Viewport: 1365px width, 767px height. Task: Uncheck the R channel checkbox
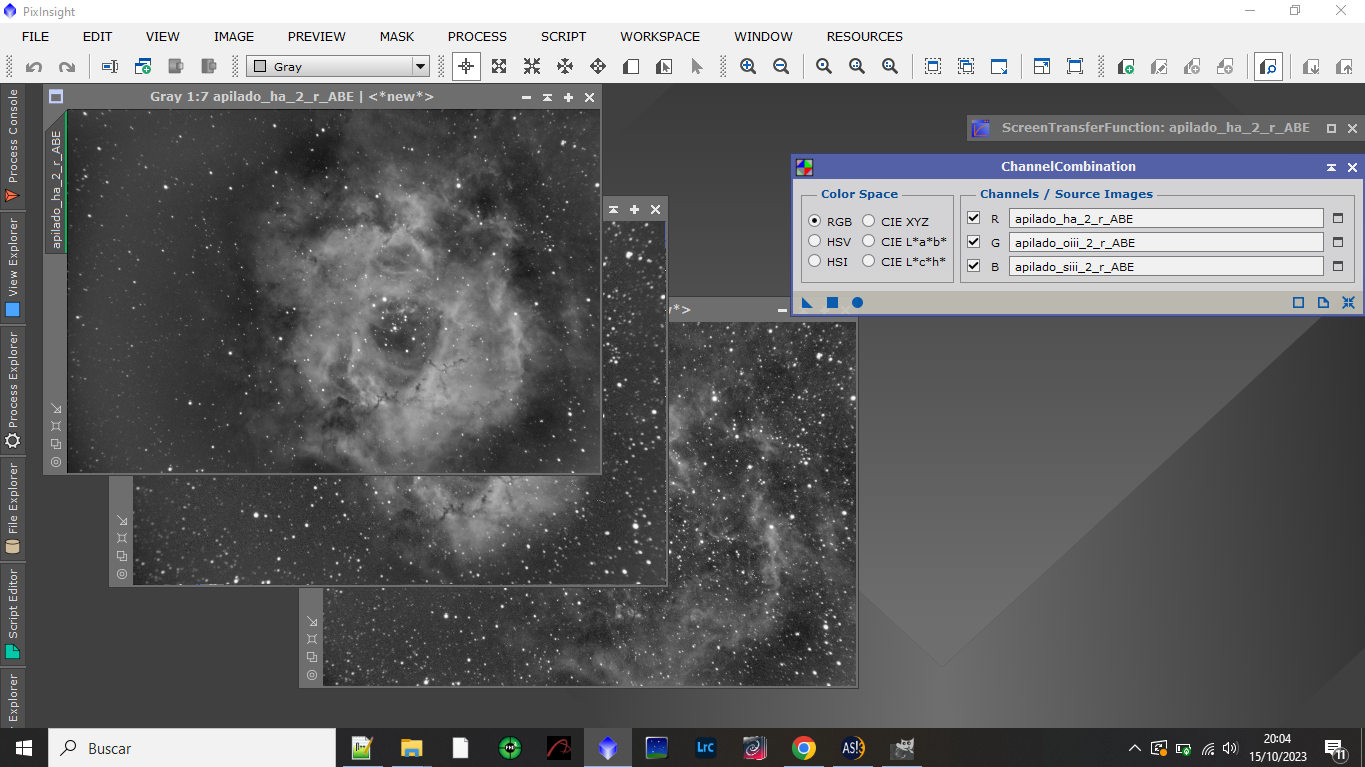[974, 218]
